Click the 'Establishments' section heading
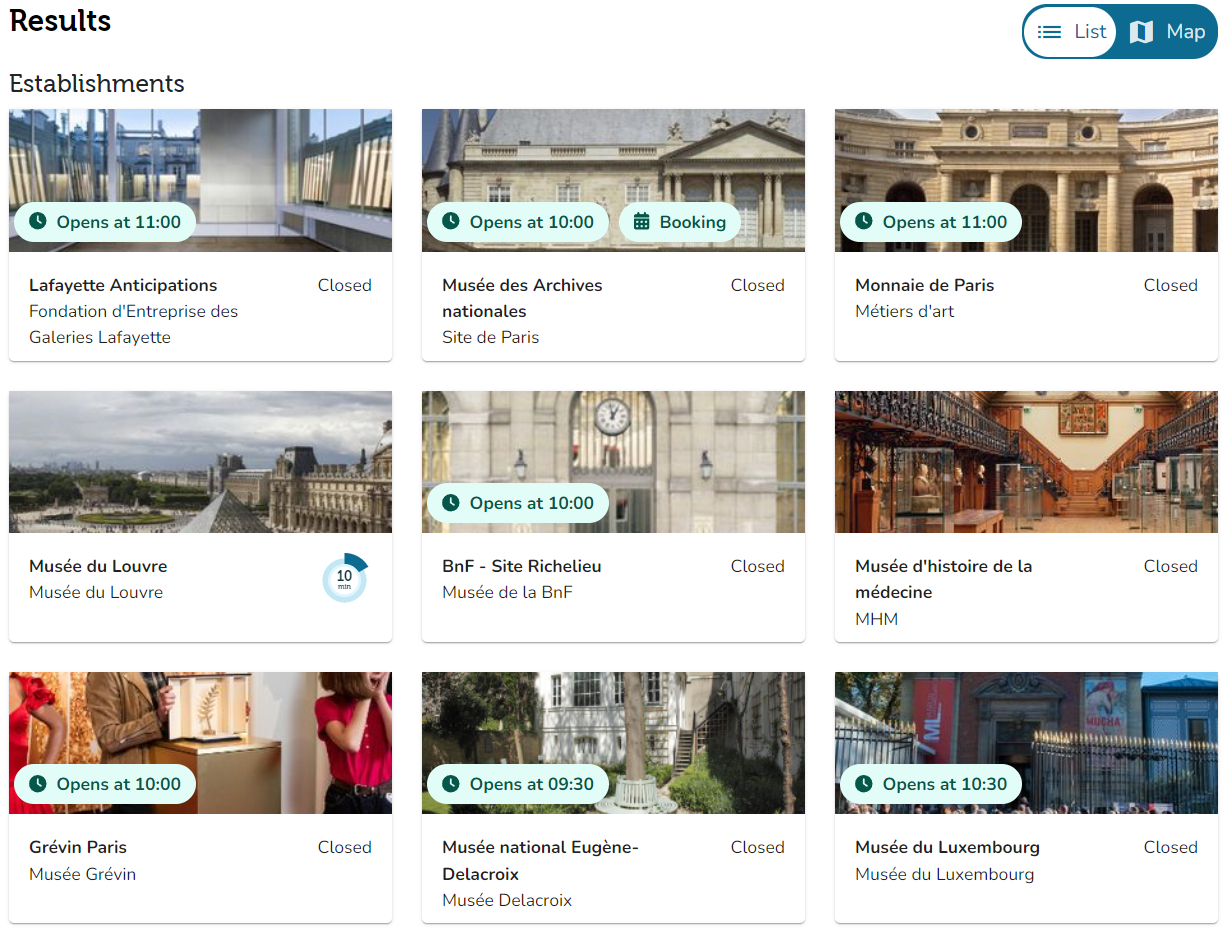The width and height of the screenshot is (1229, 932). [97, 83]
